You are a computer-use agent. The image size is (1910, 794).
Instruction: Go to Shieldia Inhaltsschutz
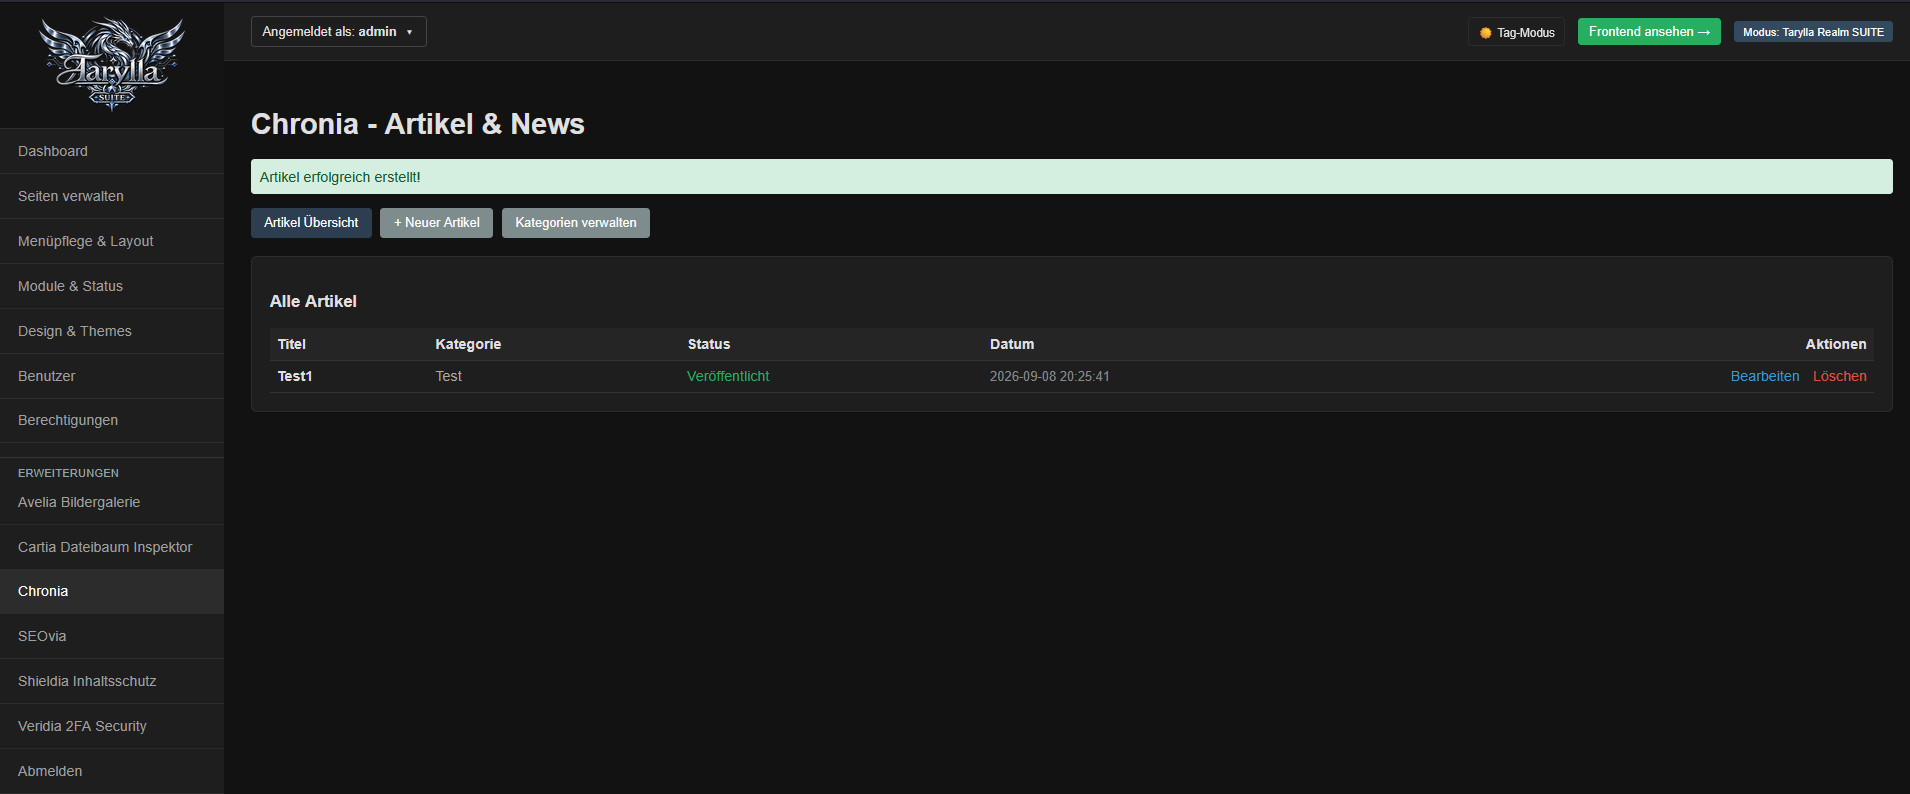(x=112, y=681)
